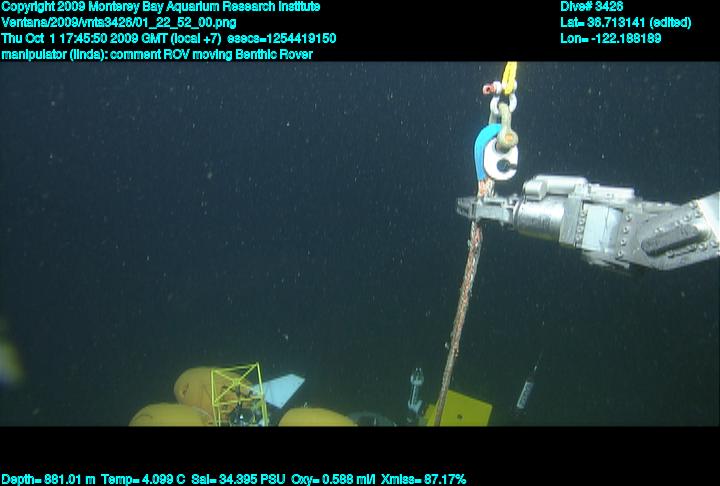The width and height of the screenshot is (720, 486).
Task: Click the esecs=1254419150 value
Action: [281, 38]
